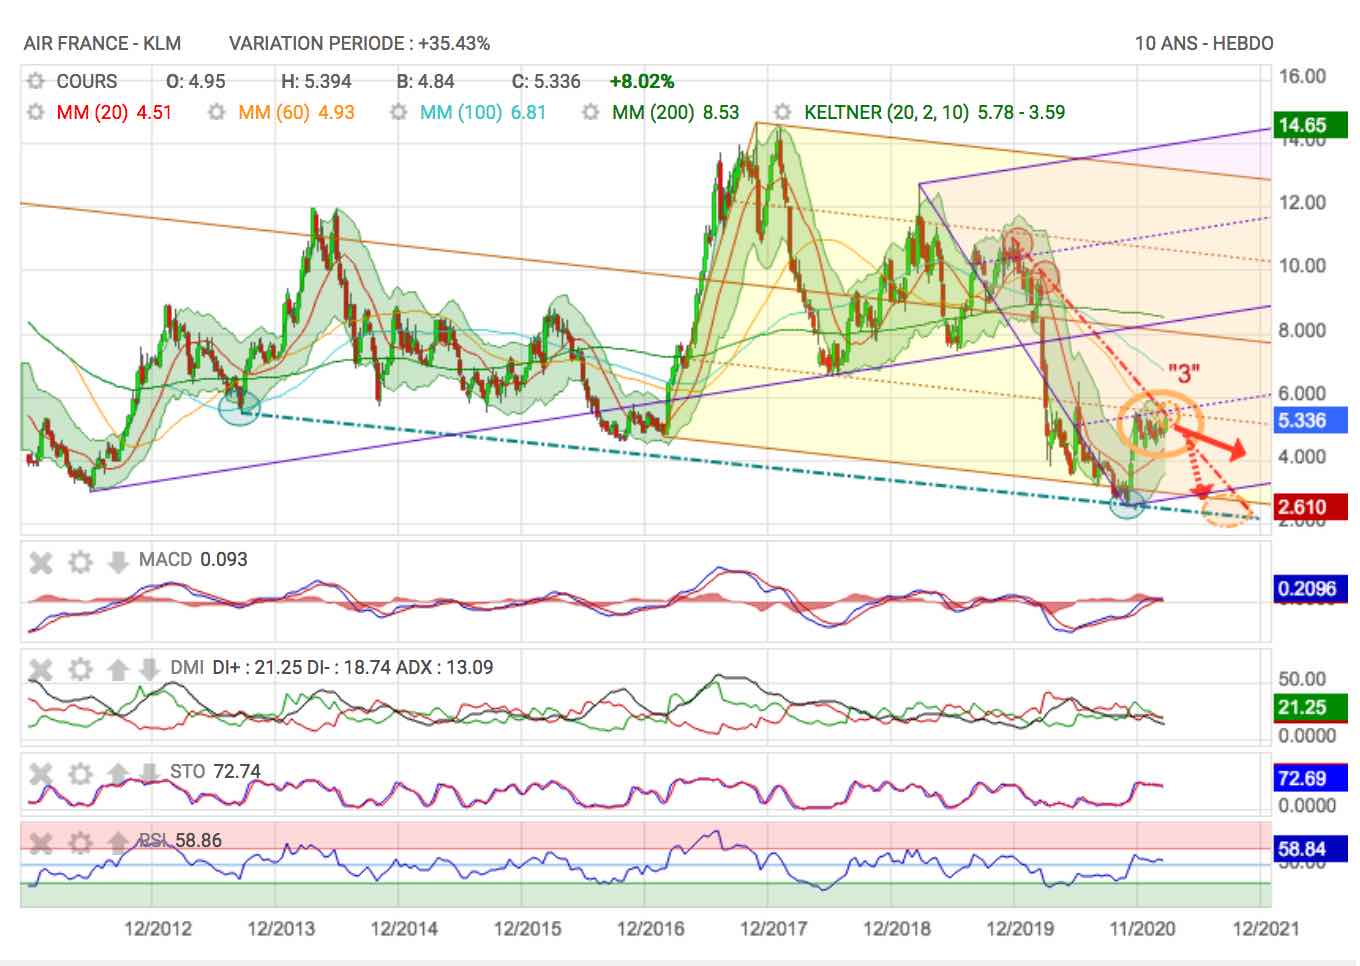The width and height of the screenshot is (1360, 966).
Task: Open MACD indicator settings gear
Action: (x=80, y=562)
